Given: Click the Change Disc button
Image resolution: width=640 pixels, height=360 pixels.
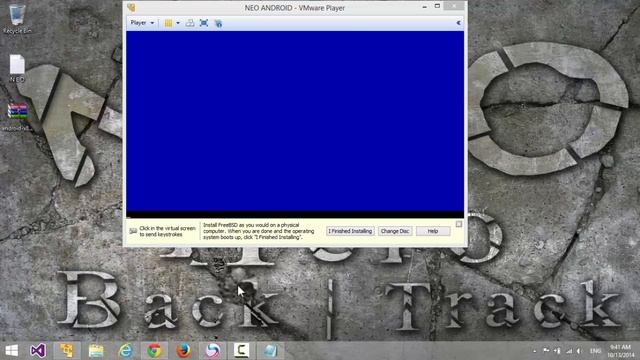Looking at the screenshot, I should (395, 231).
